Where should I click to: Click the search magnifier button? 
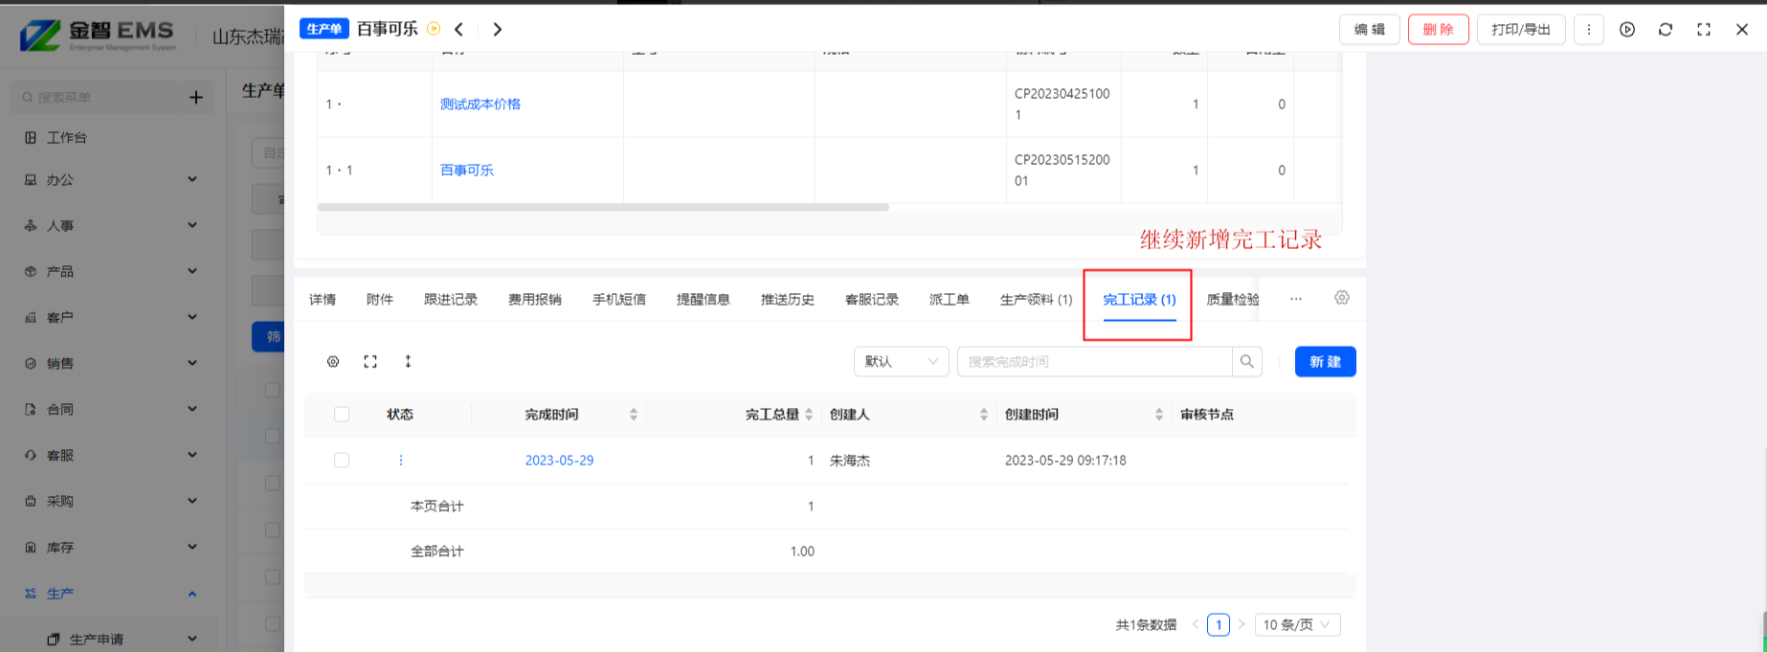click(x=1247, y=361)
